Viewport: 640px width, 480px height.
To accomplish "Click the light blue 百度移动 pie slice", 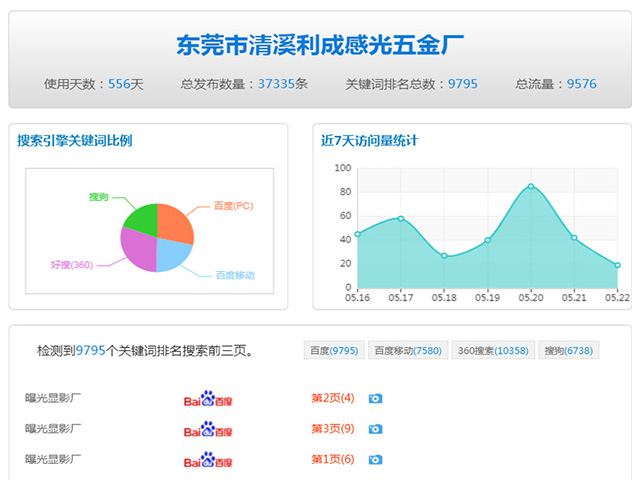I will (x=171, y=255).
